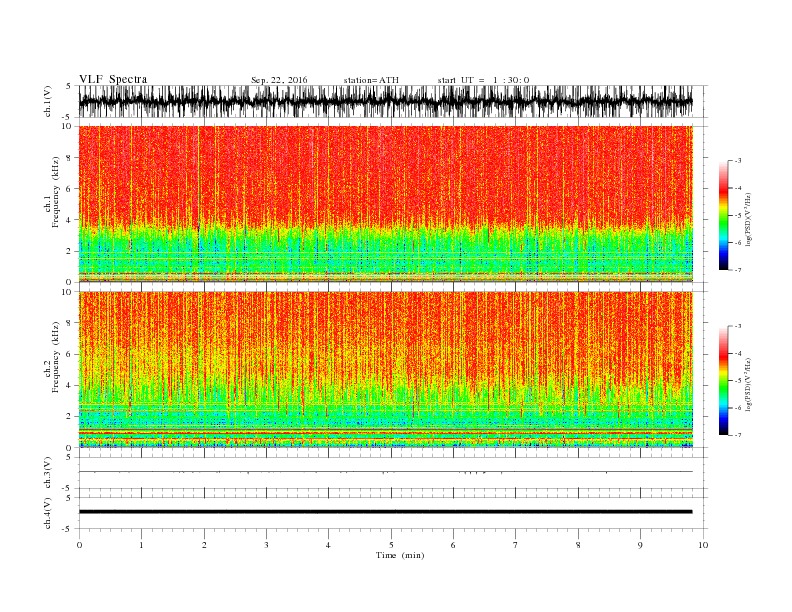Click the bottom time axis tick label "0"
The width and height of the screenshot is (792, 612).
[79, 545]
